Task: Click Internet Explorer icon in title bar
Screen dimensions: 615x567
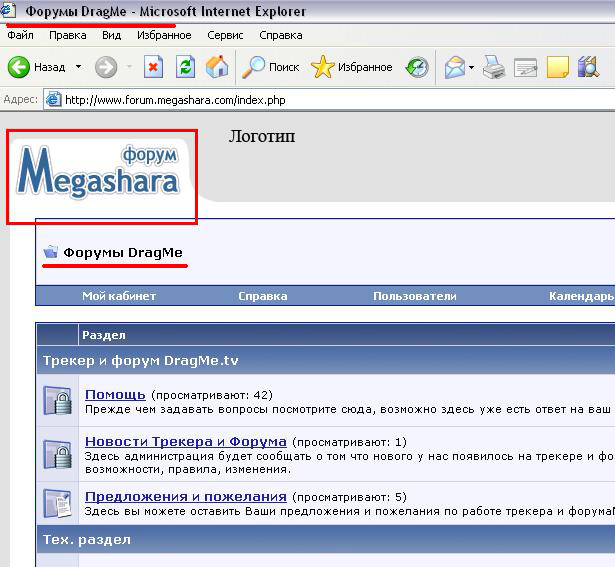Action: (x=8, y=10)
